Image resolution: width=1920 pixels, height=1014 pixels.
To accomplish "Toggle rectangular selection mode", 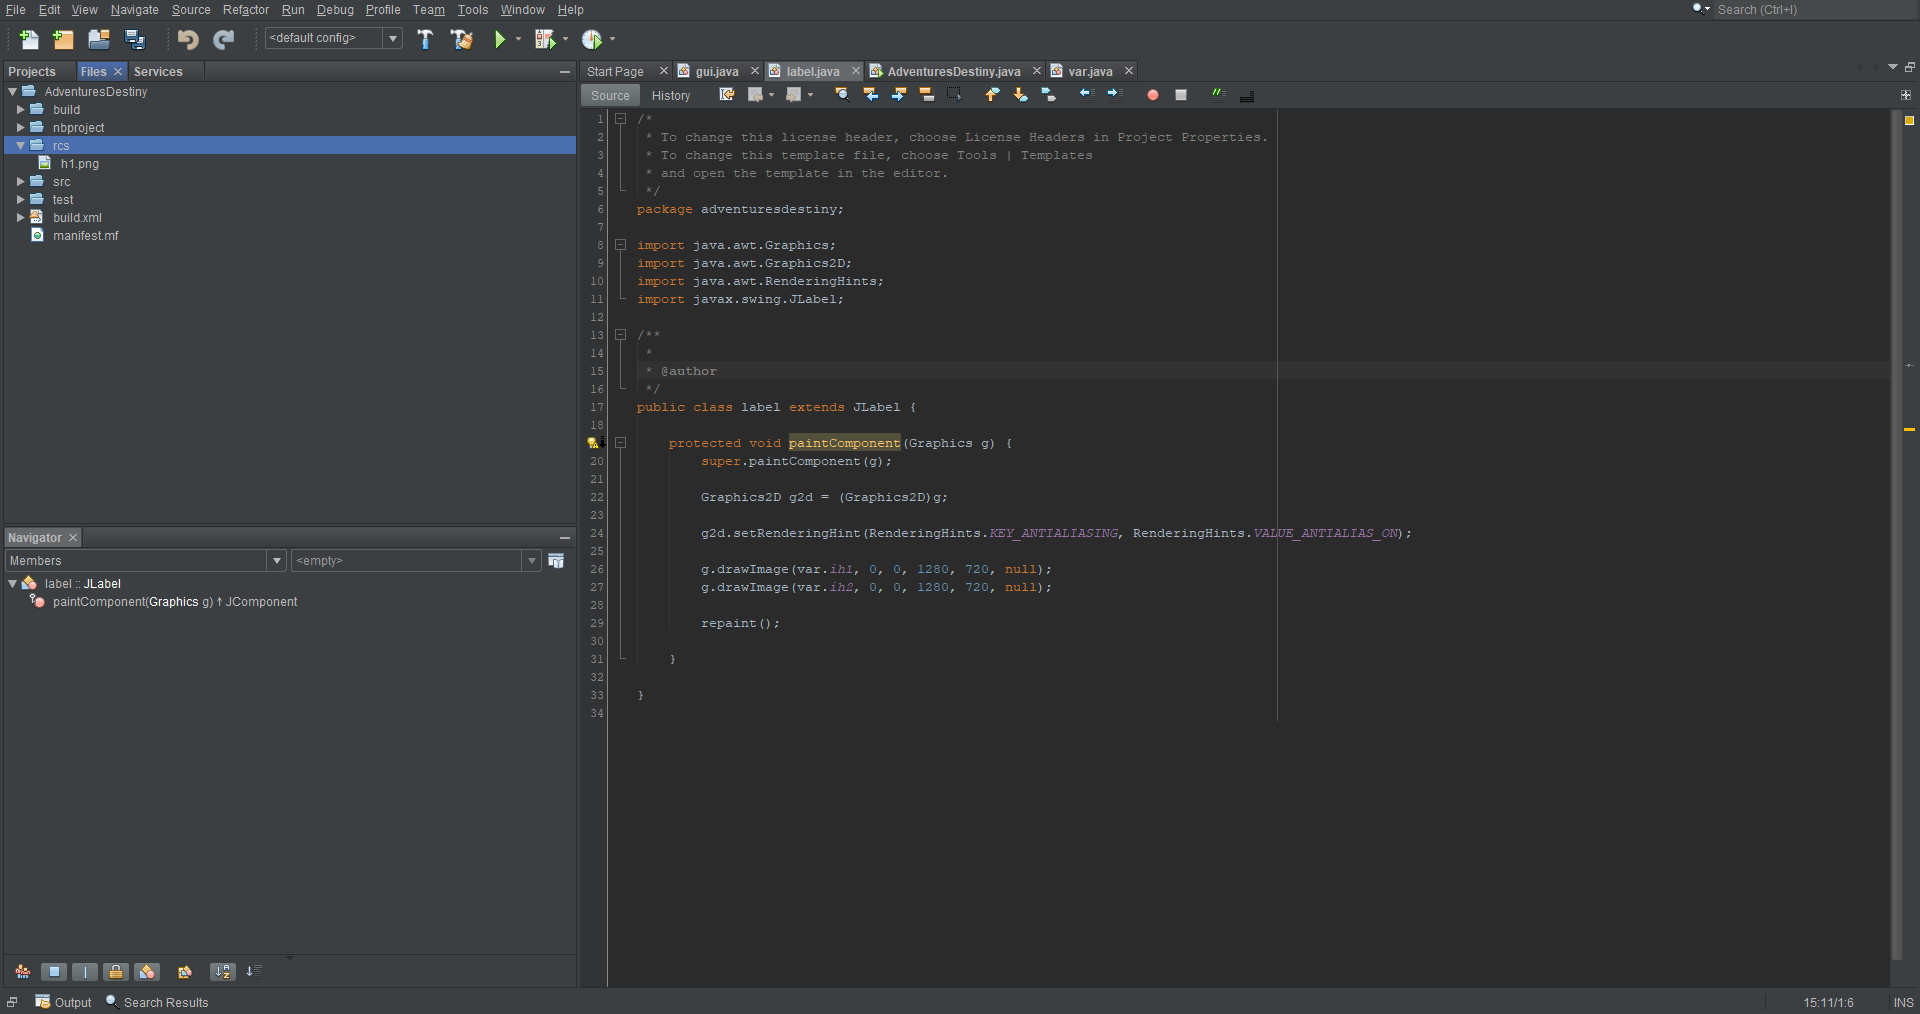I will click(955, 93).
